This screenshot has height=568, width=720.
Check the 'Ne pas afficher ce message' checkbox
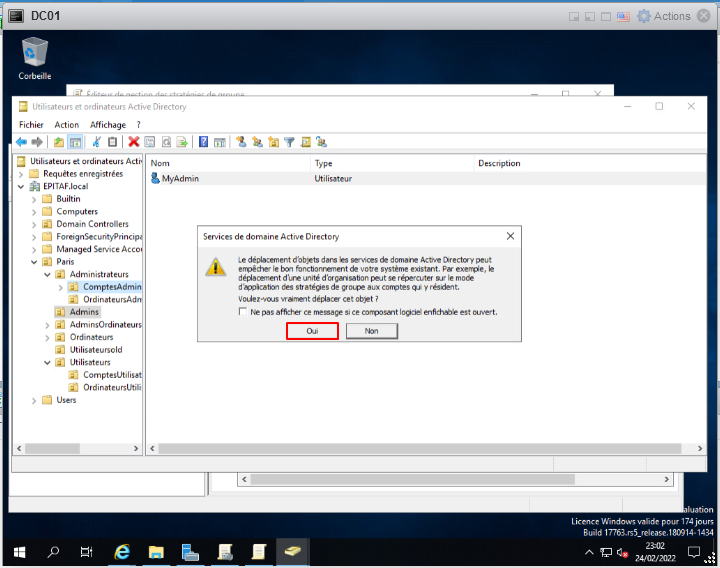[x=243, y=312]
